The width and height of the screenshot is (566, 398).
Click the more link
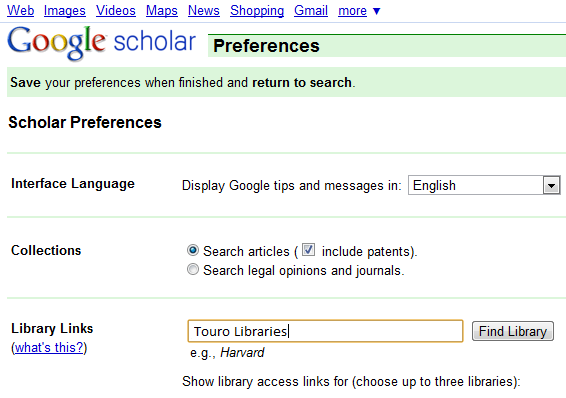click(x=352, y=11)
